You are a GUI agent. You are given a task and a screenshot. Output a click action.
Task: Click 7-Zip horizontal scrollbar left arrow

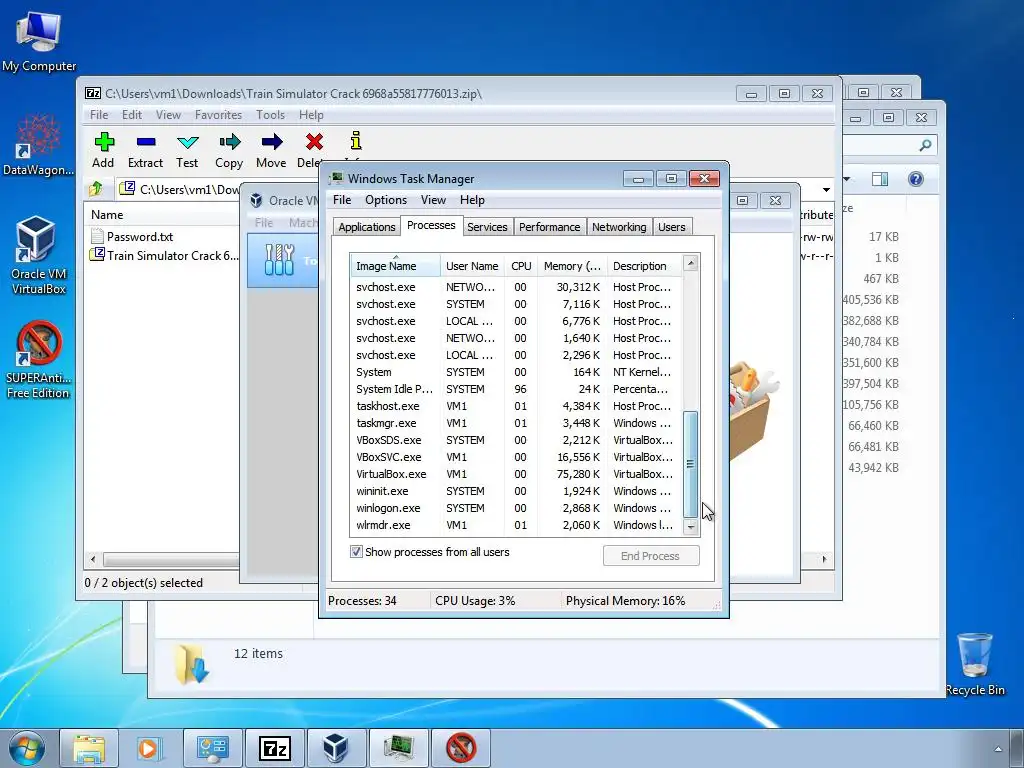[x=93, y=559]
